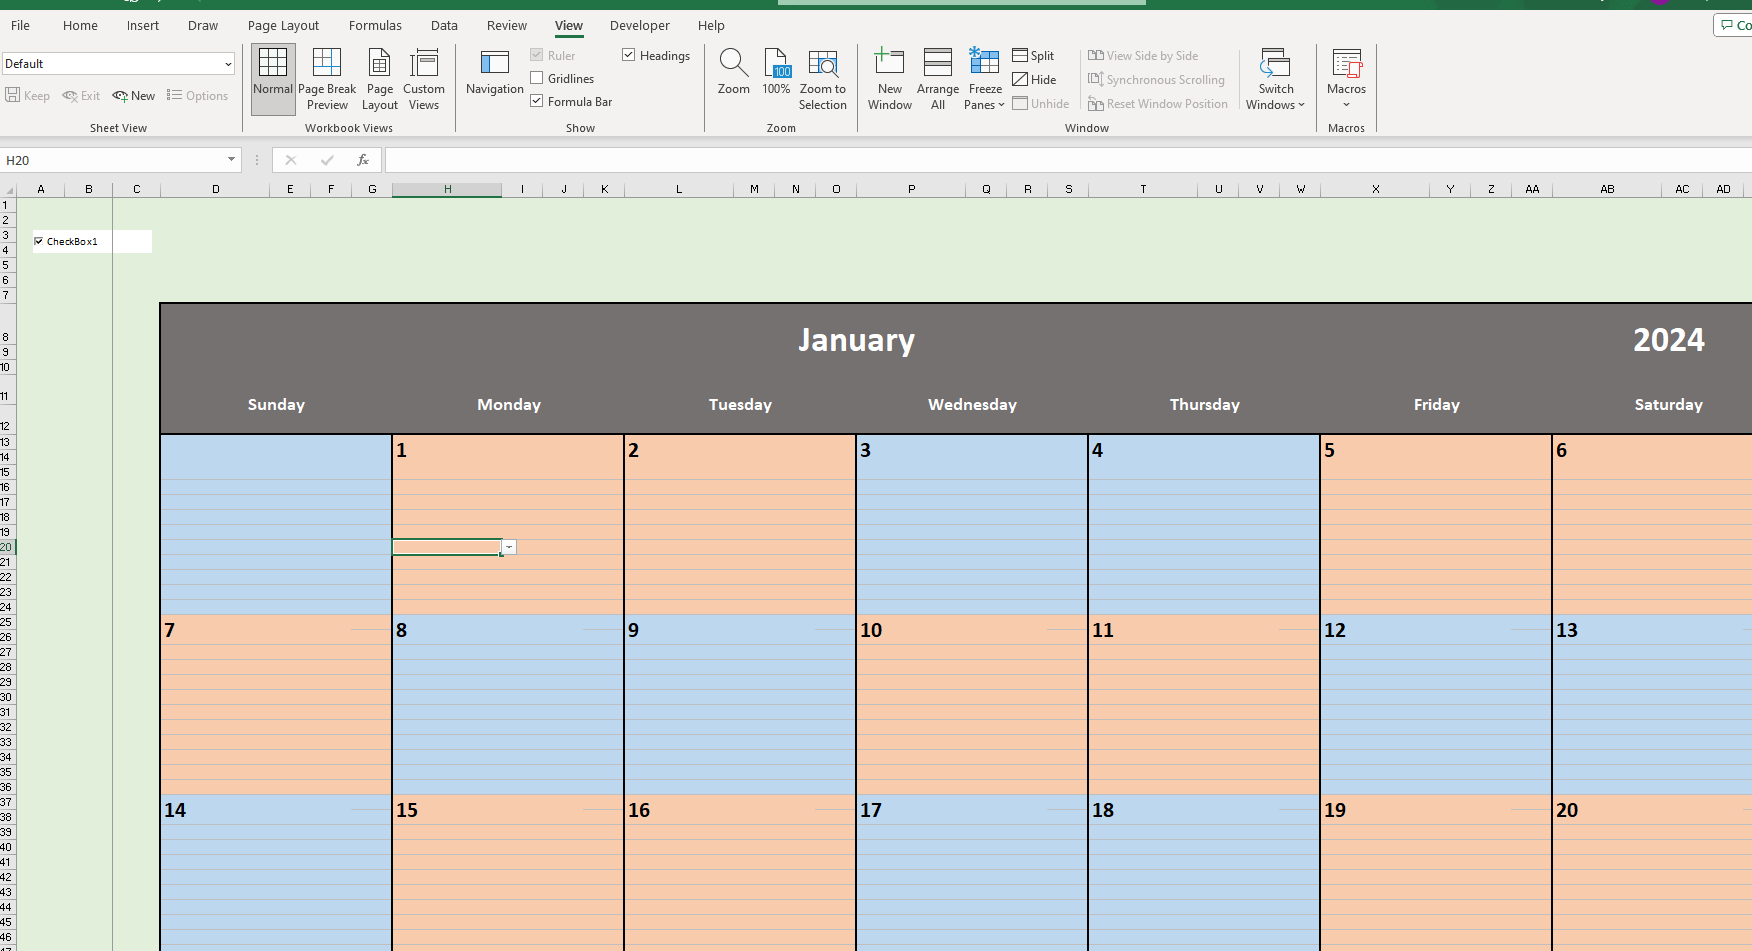
Task: Toggle CheckBox1 on the sheet
Action: [x=39, y=241]
